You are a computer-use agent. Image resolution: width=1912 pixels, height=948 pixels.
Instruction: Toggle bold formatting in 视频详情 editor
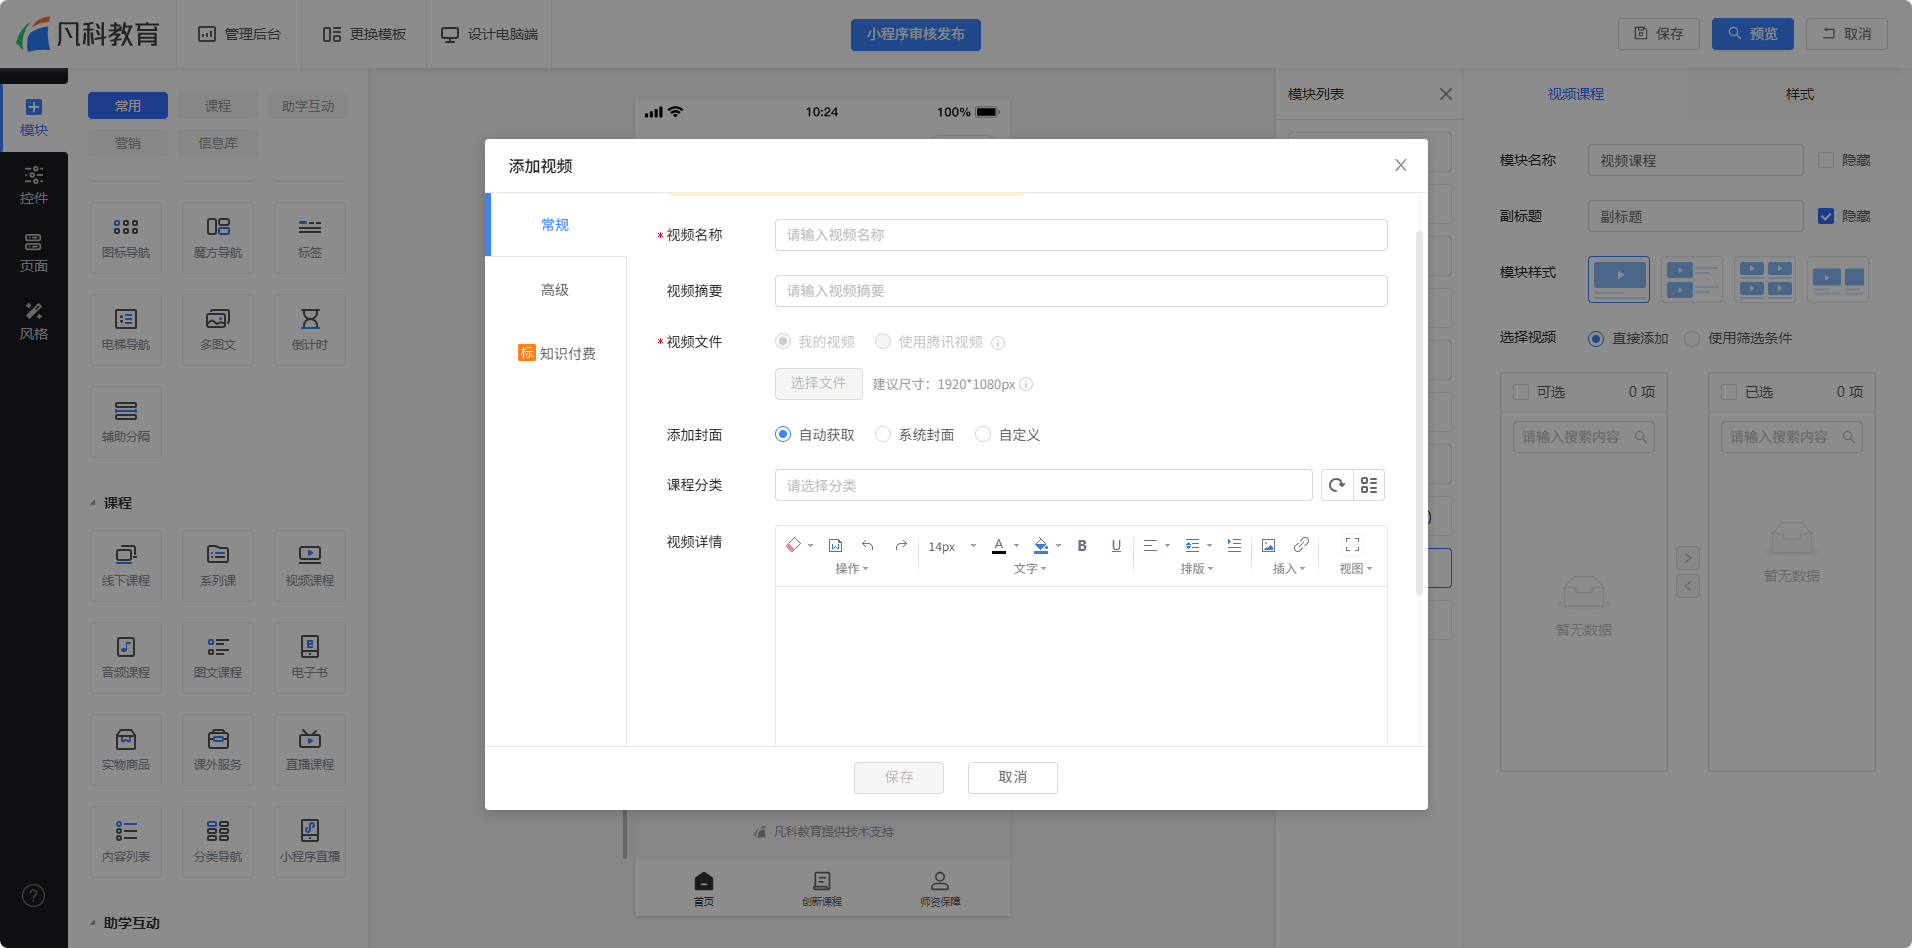pyautogui.click(x=1082, y=545)
